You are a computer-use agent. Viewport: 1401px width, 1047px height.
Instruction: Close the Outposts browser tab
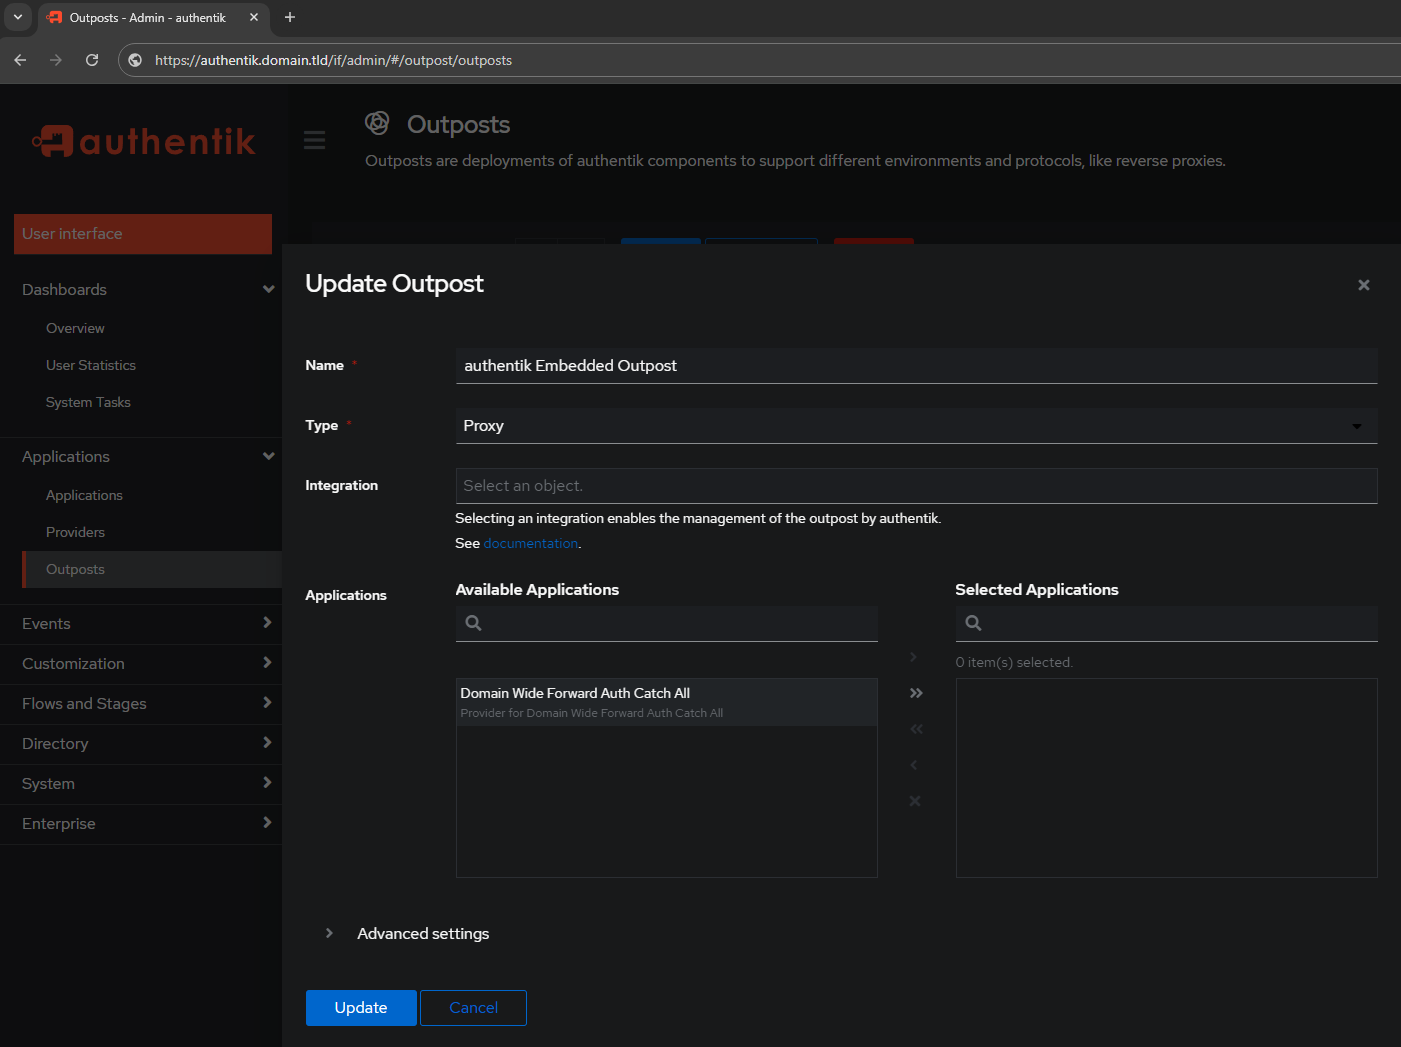pos(254,17)
